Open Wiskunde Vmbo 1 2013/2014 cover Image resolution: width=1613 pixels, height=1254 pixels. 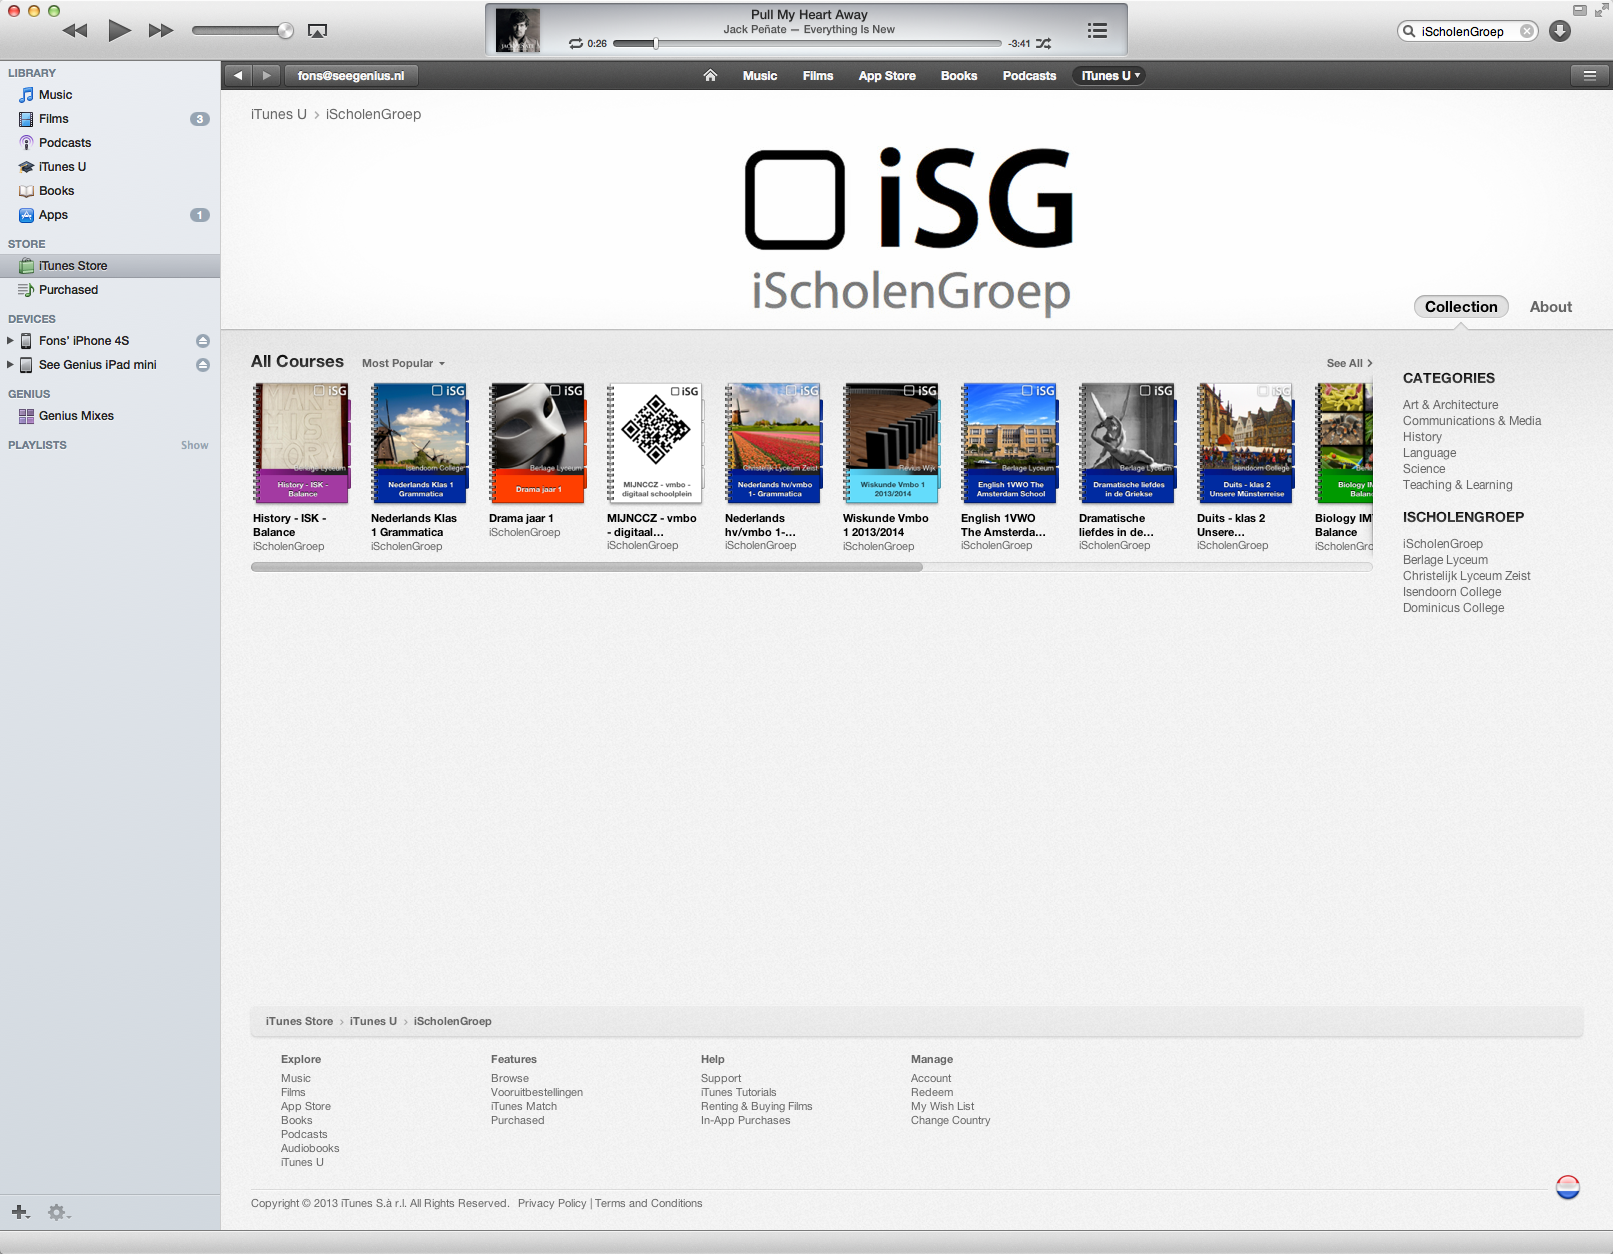click(891, 443)
